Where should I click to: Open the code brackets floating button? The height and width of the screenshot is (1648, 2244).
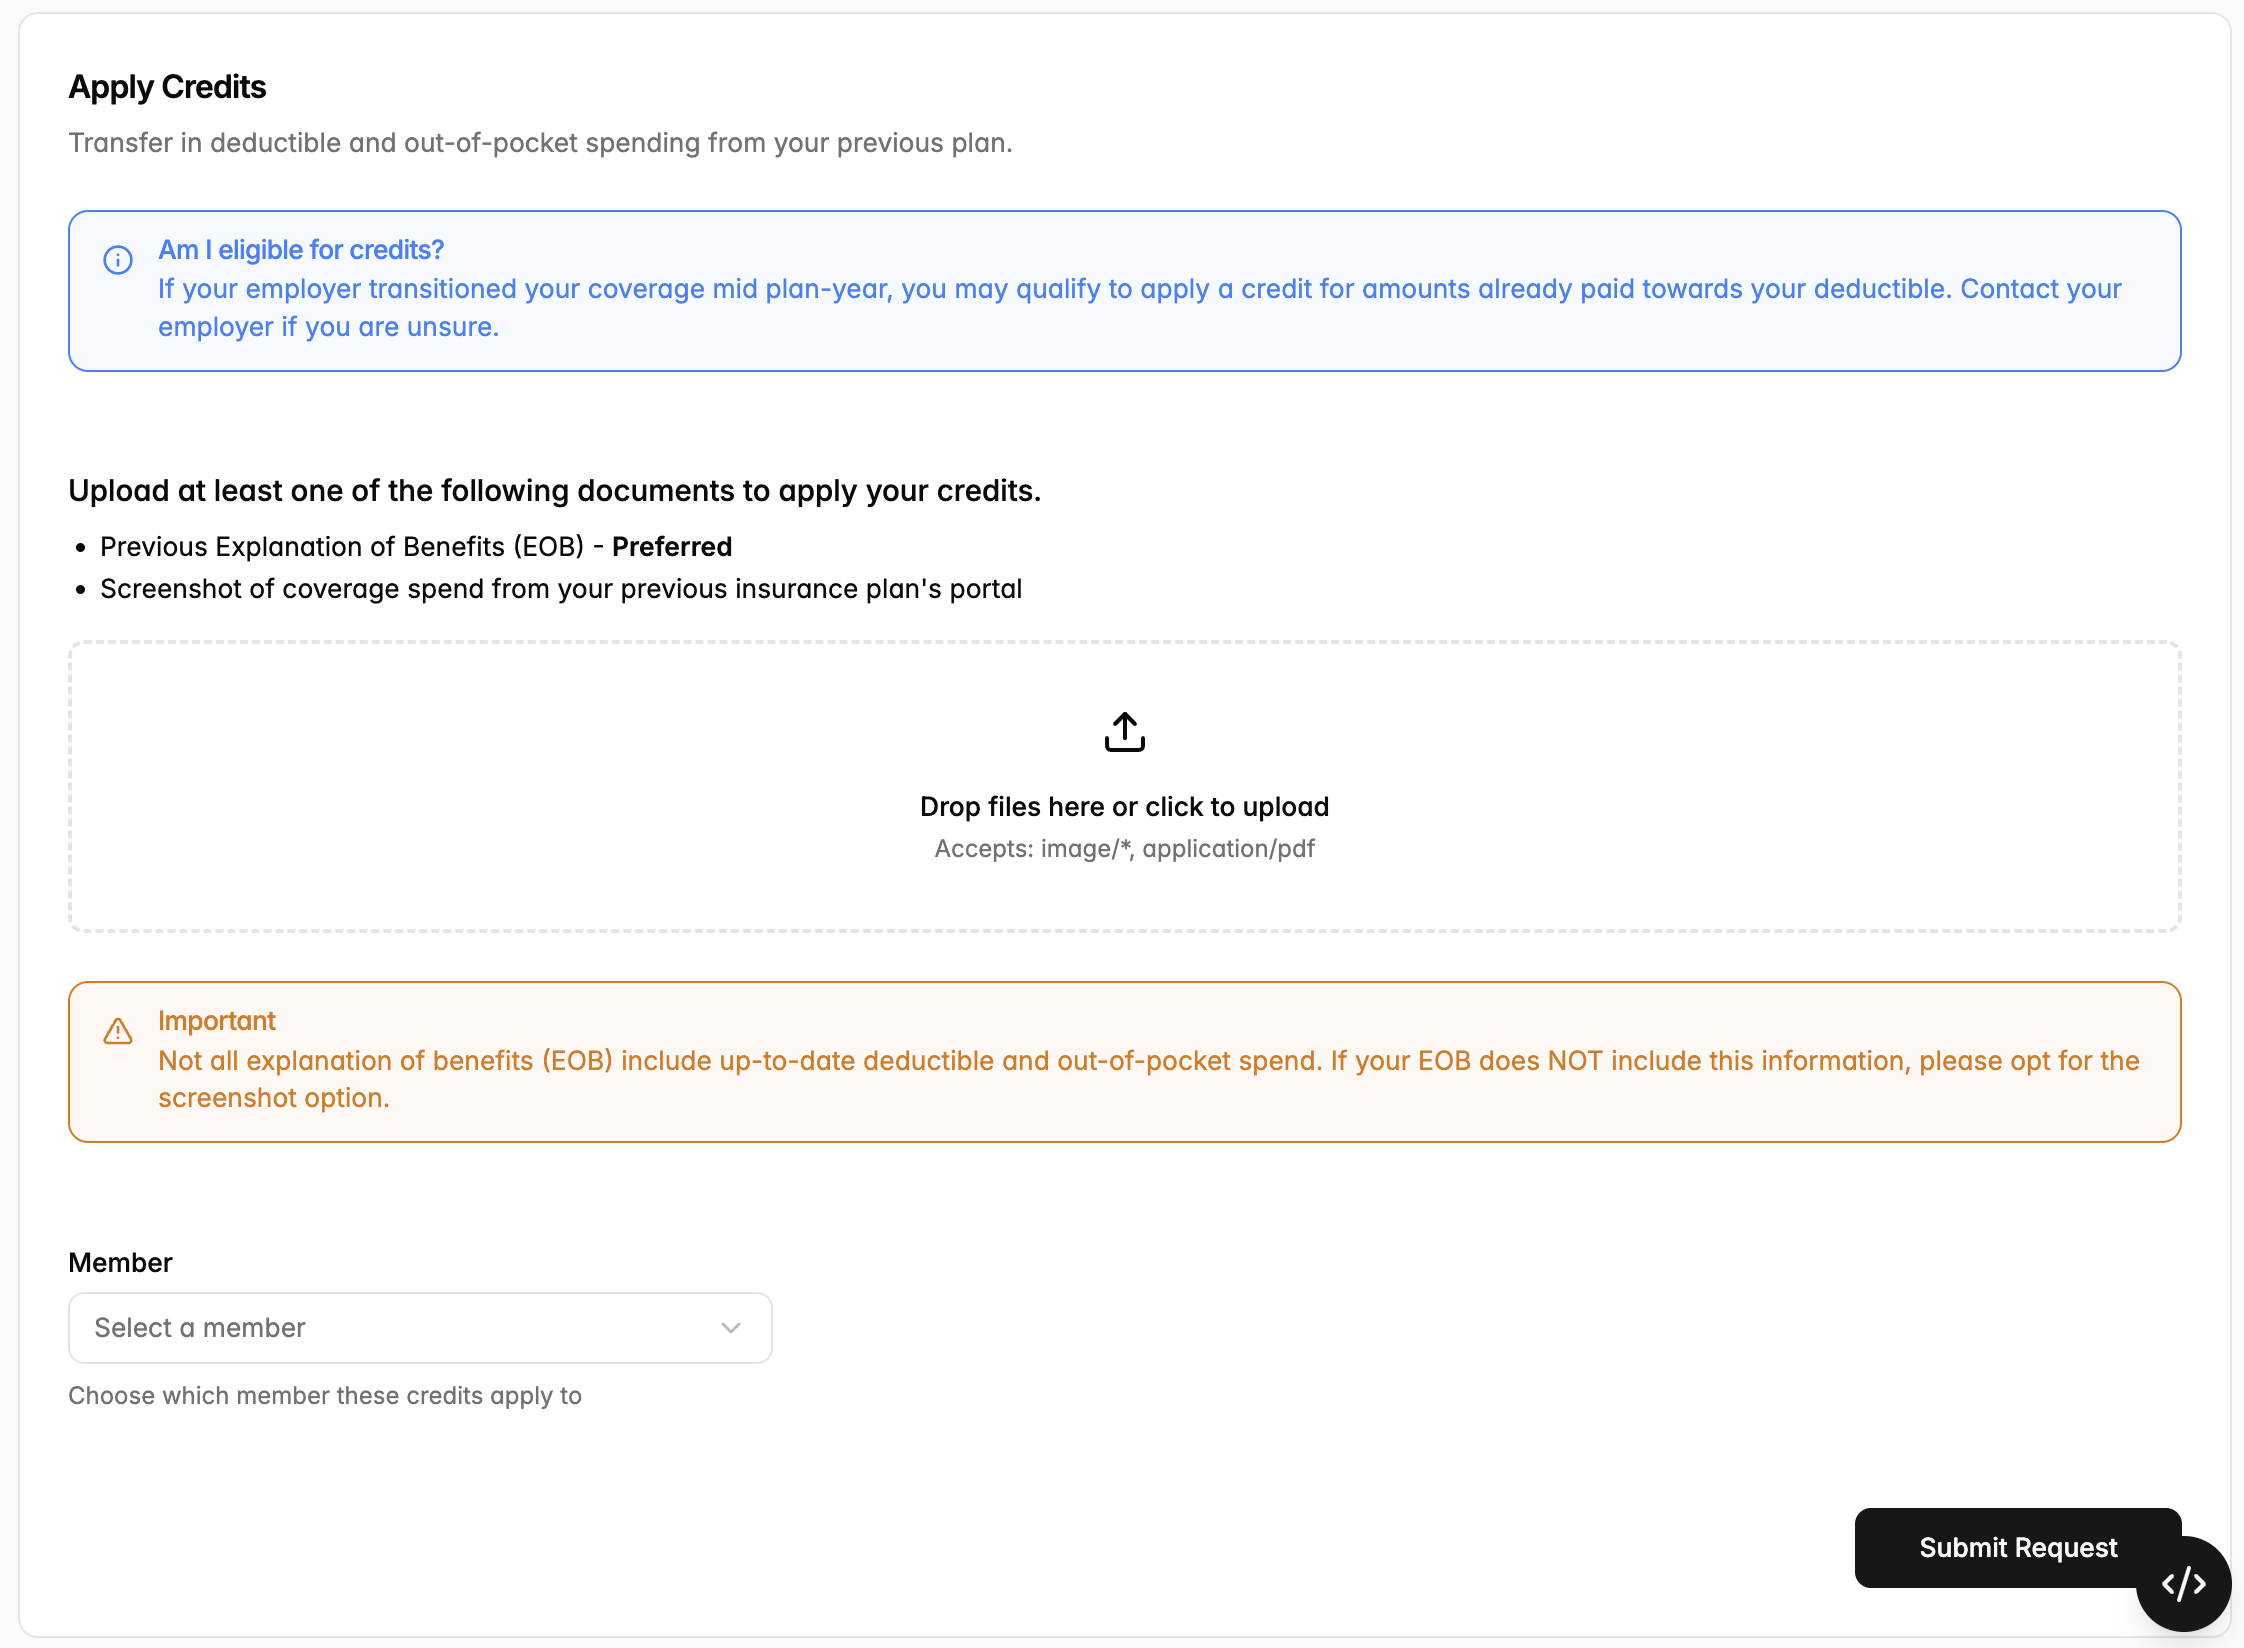tap(2183, 1584)
